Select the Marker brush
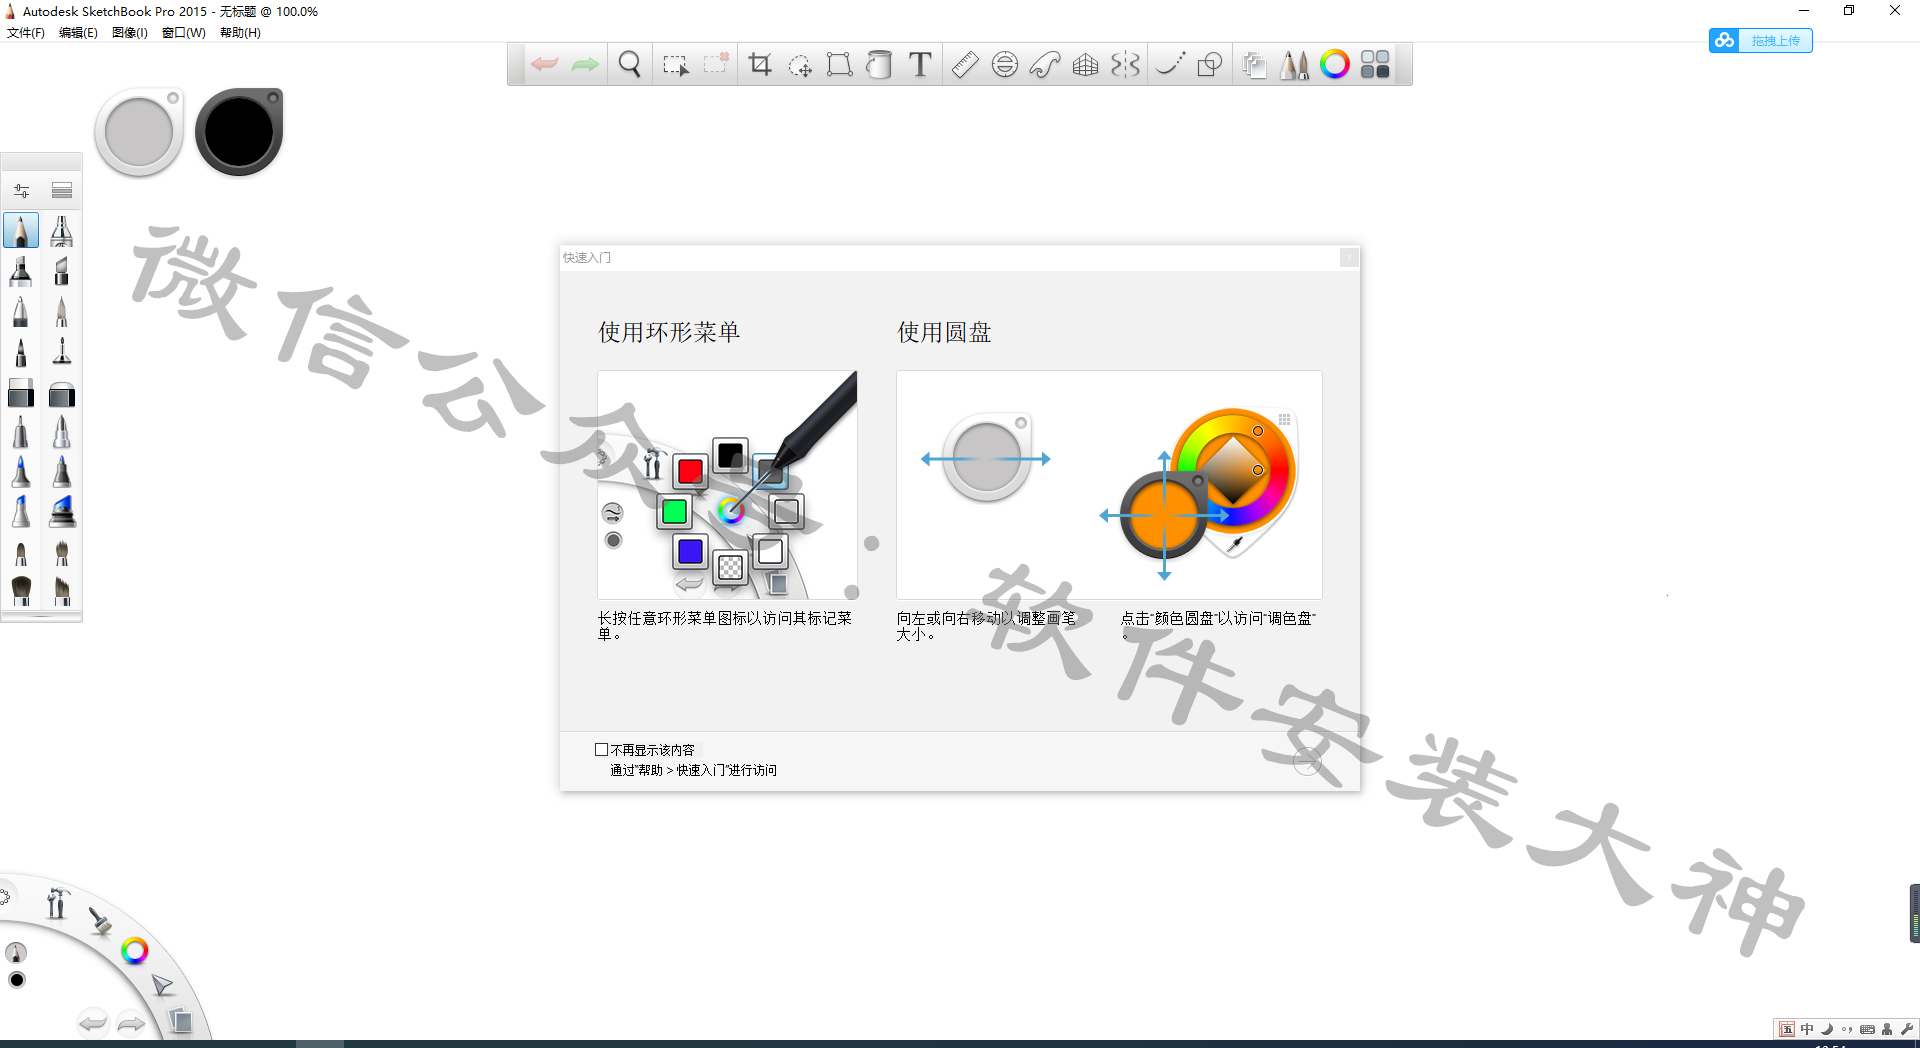 coord(21,271)
